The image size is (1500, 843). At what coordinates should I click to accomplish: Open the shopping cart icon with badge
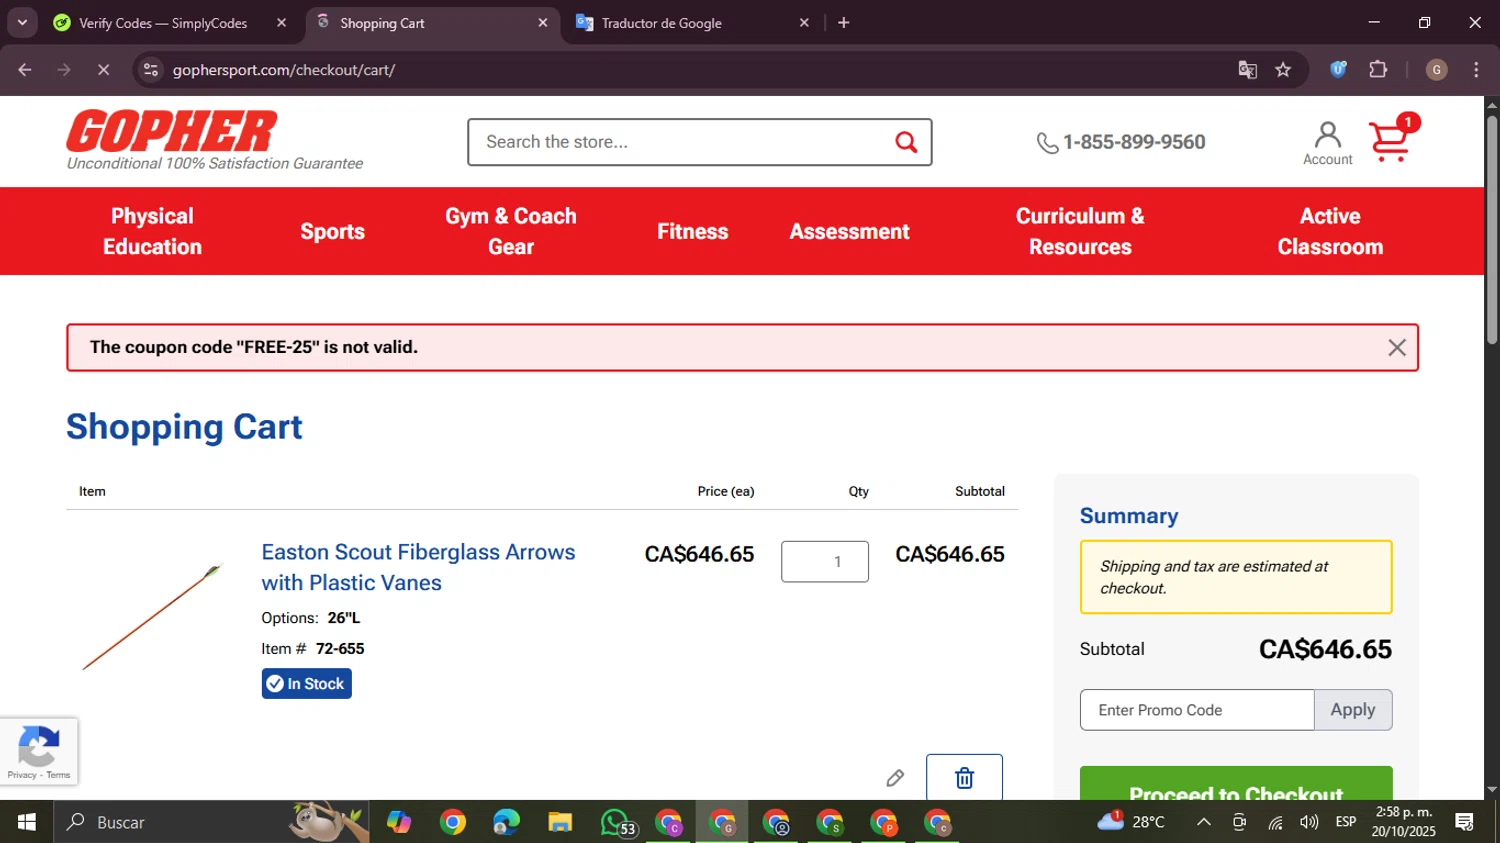click(x=1393, y=138)
